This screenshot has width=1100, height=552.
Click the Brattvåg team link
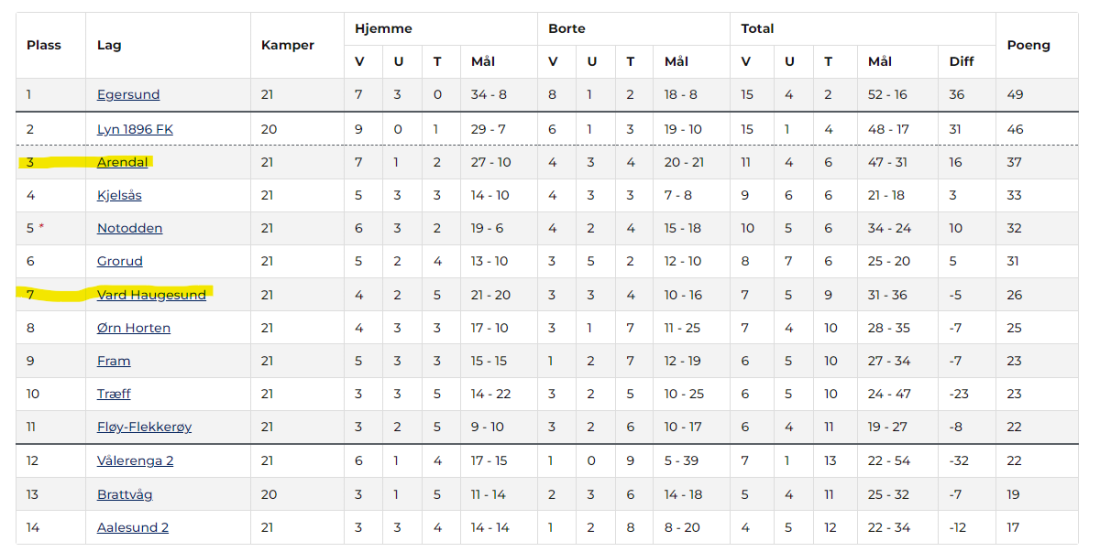pyautogui.click(x=125, y=494)
